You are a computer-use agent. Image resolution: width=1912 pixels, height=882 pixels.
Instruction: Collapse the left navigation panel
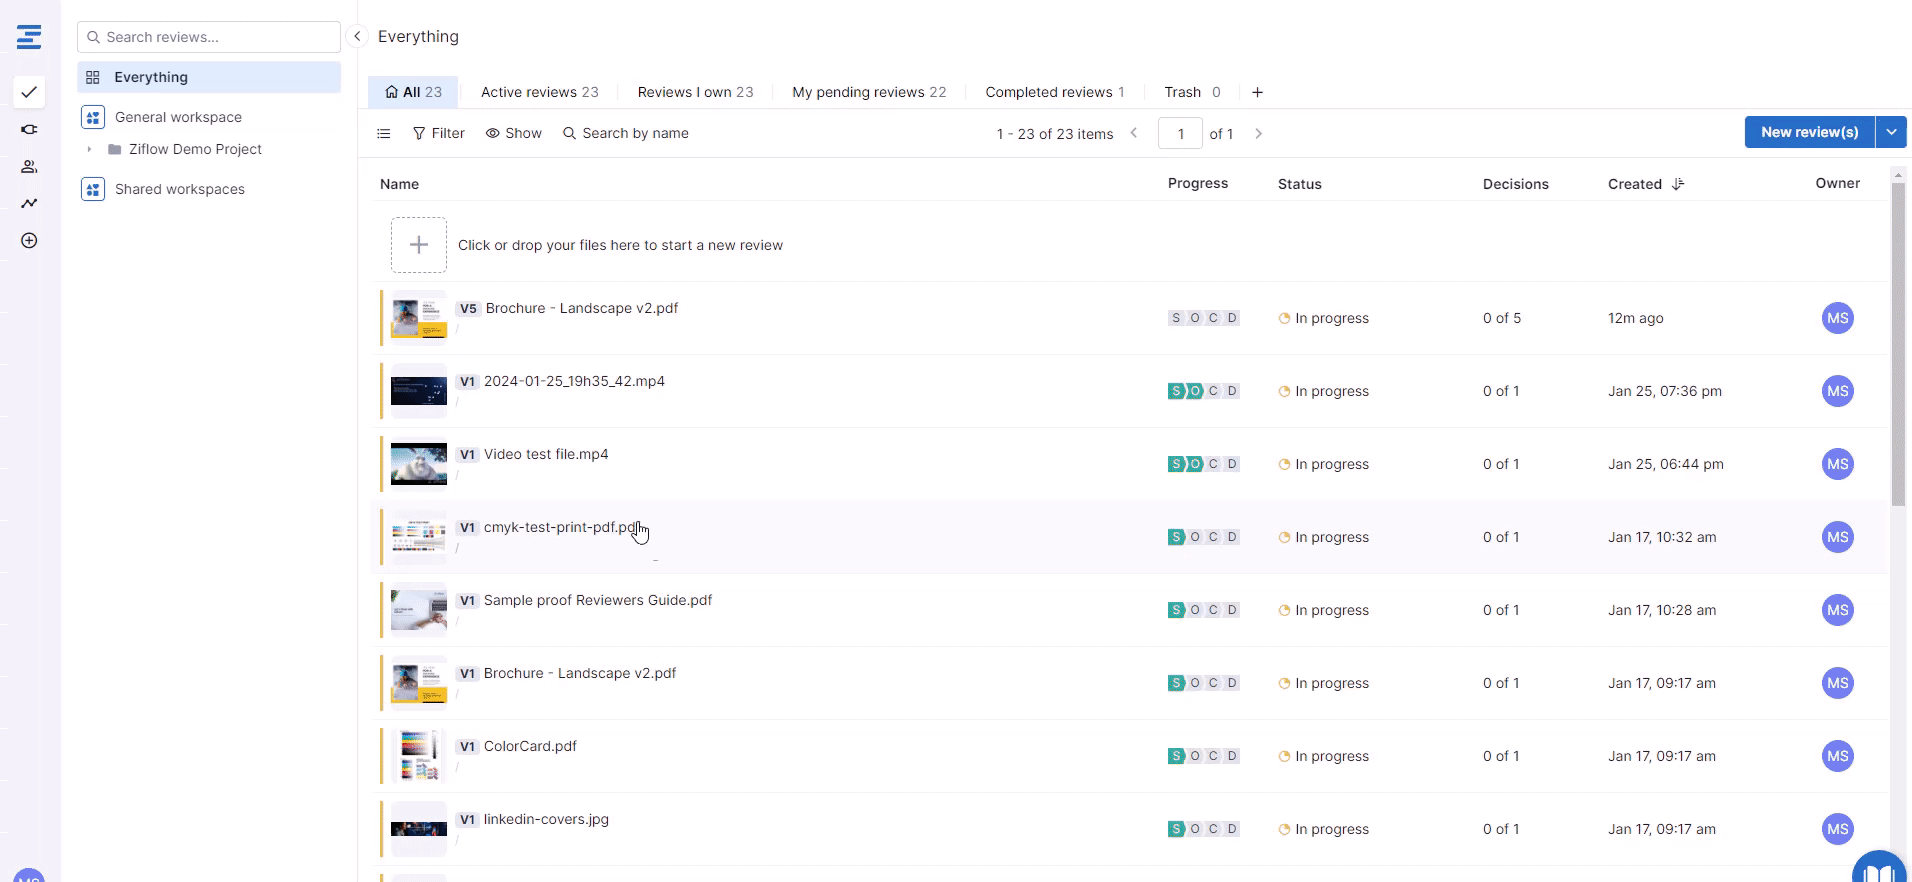click(x=357, y=36)
